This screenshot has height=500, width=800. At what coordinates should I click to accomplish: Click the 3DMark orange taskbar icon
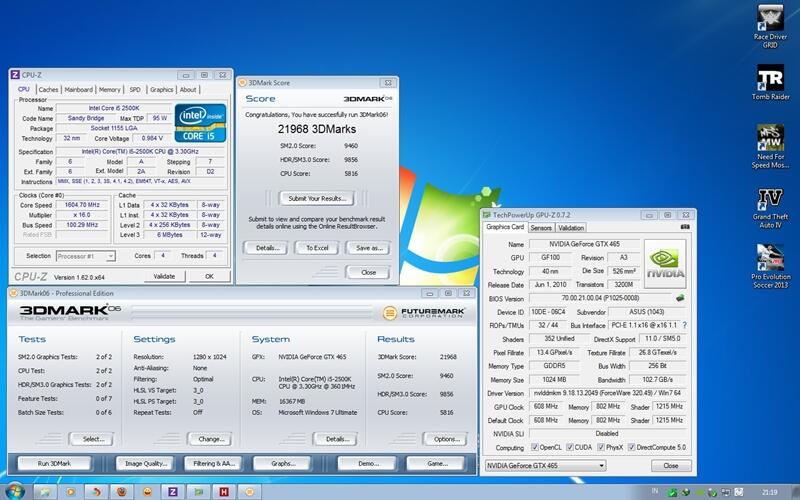[x=249, y=492]
